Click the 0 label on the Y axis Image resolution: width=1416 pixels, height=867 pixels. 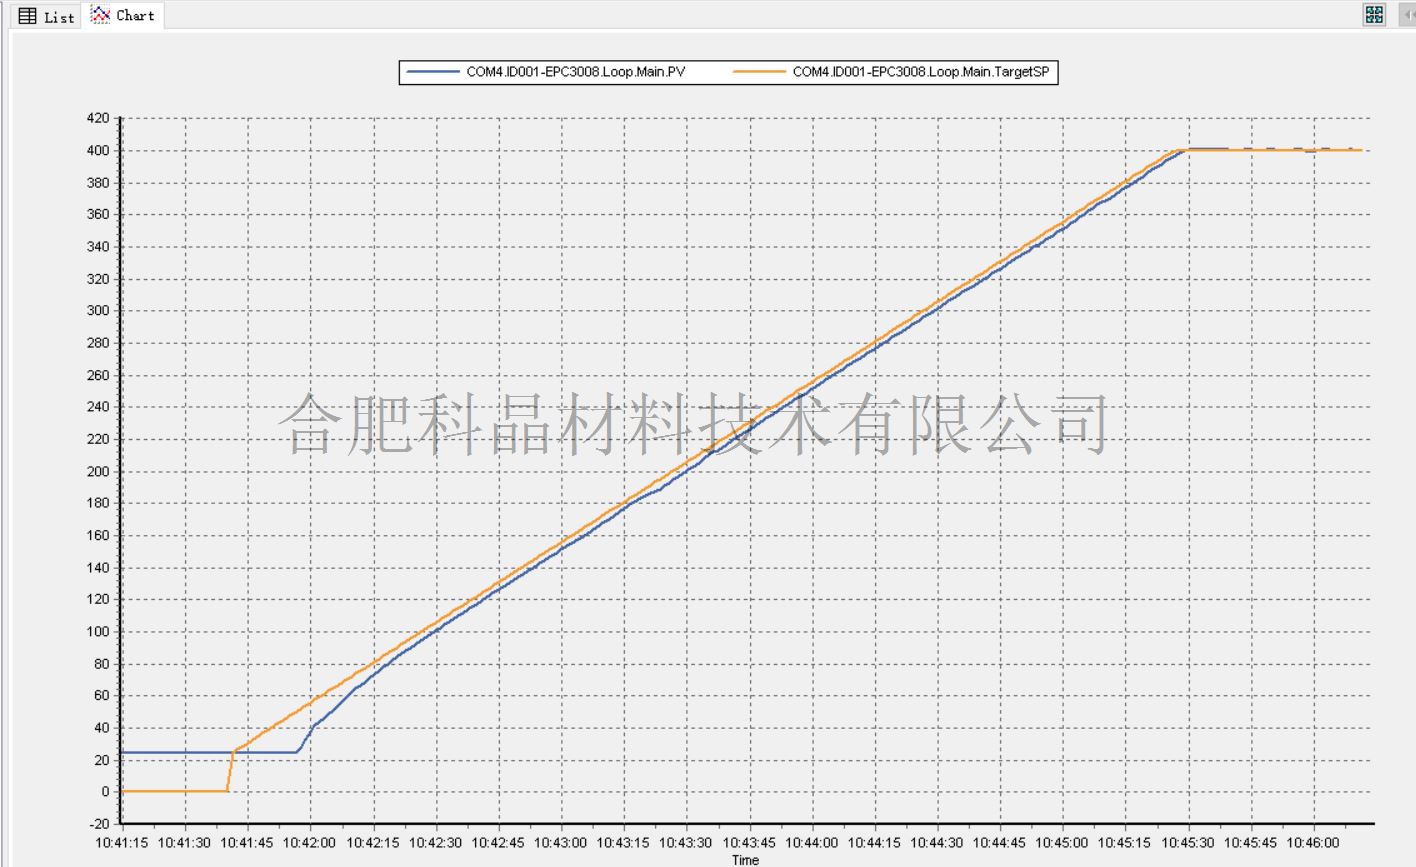(104, 792)
